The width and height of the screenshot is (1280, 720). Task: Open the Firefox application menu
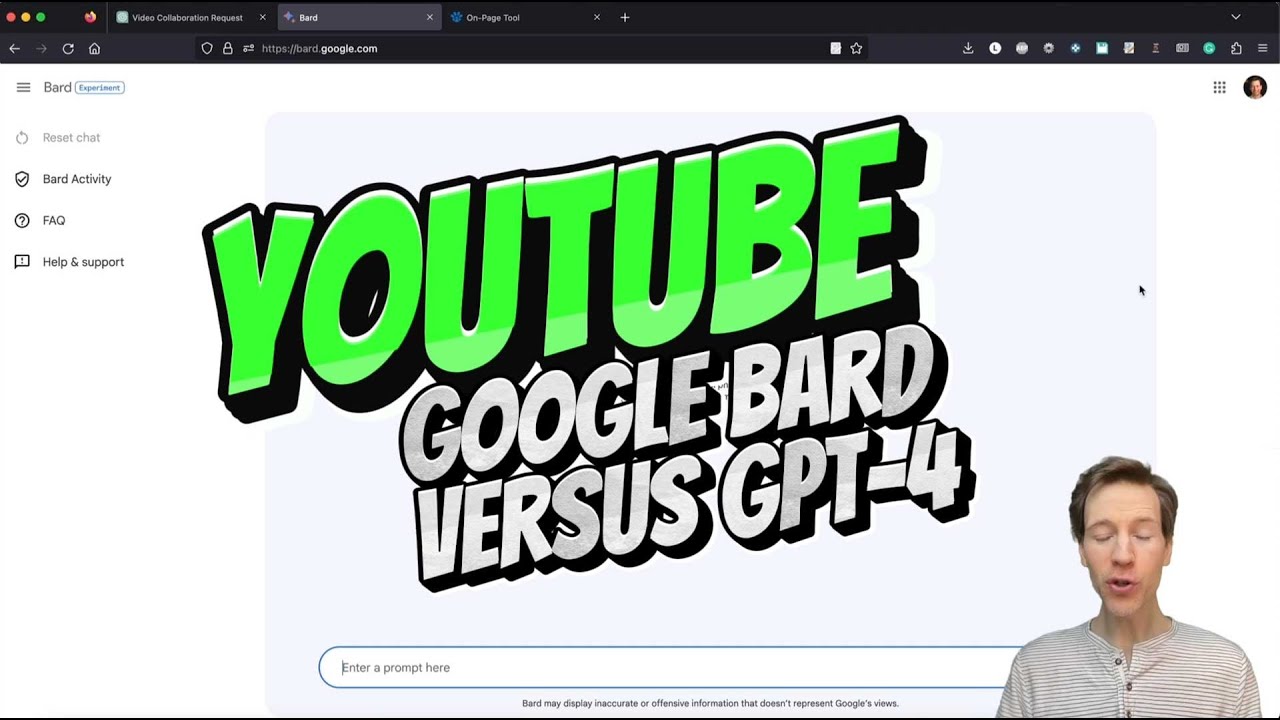[1263, 48]
